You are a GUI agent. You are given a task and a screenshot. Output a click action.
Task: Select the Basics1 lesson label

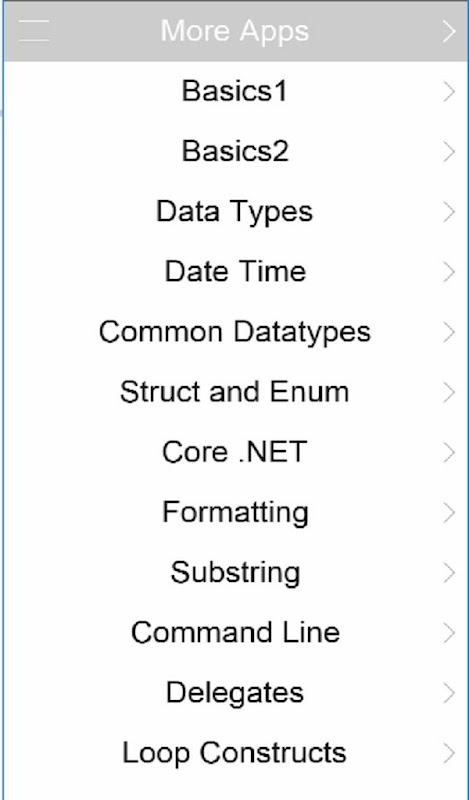(235, 92)
